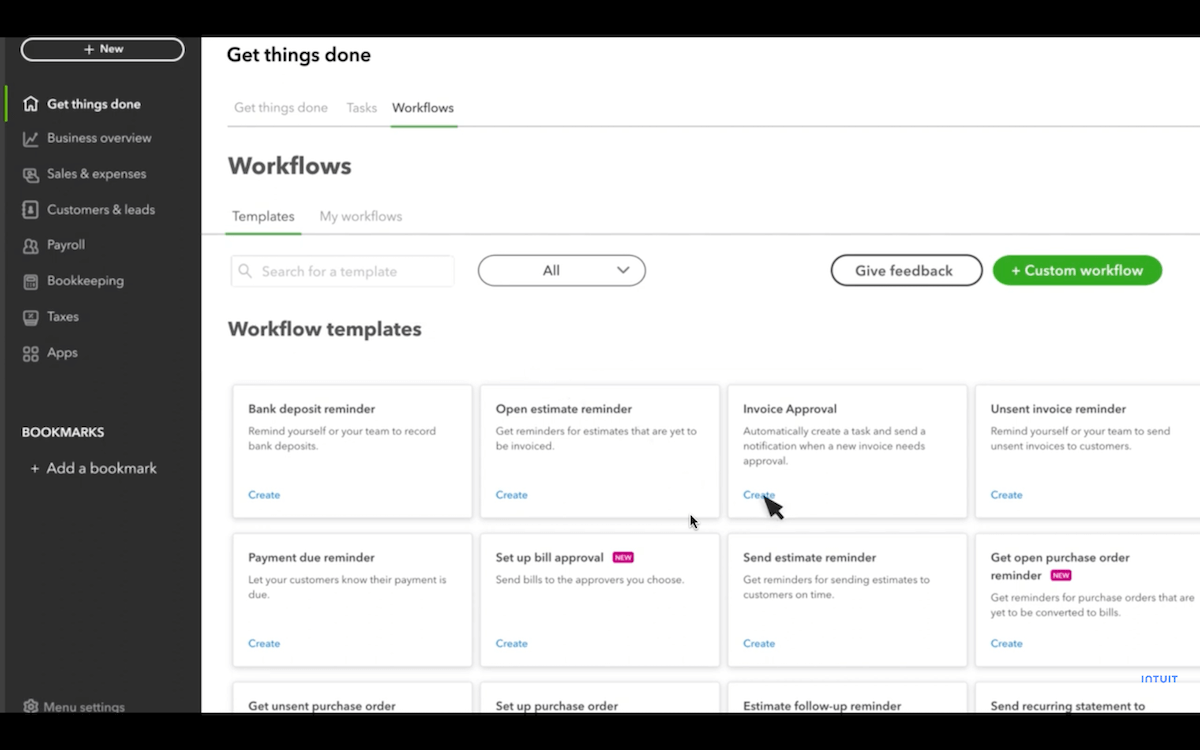Click the Workflow templates heading
Image resolution: width=1200 pixels, height=750 pixels.
[325, 329]
